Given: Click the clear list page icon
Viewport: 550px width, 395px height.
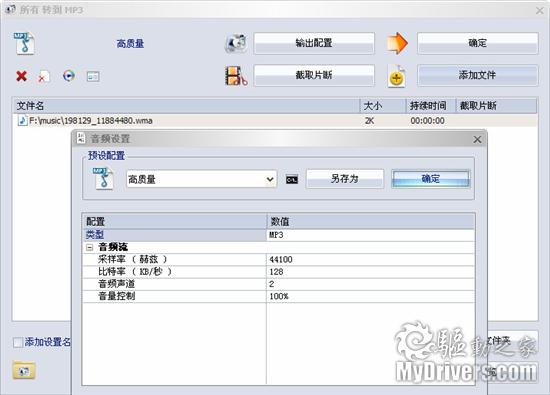Looking at the screenshot, I should point(43,76).
